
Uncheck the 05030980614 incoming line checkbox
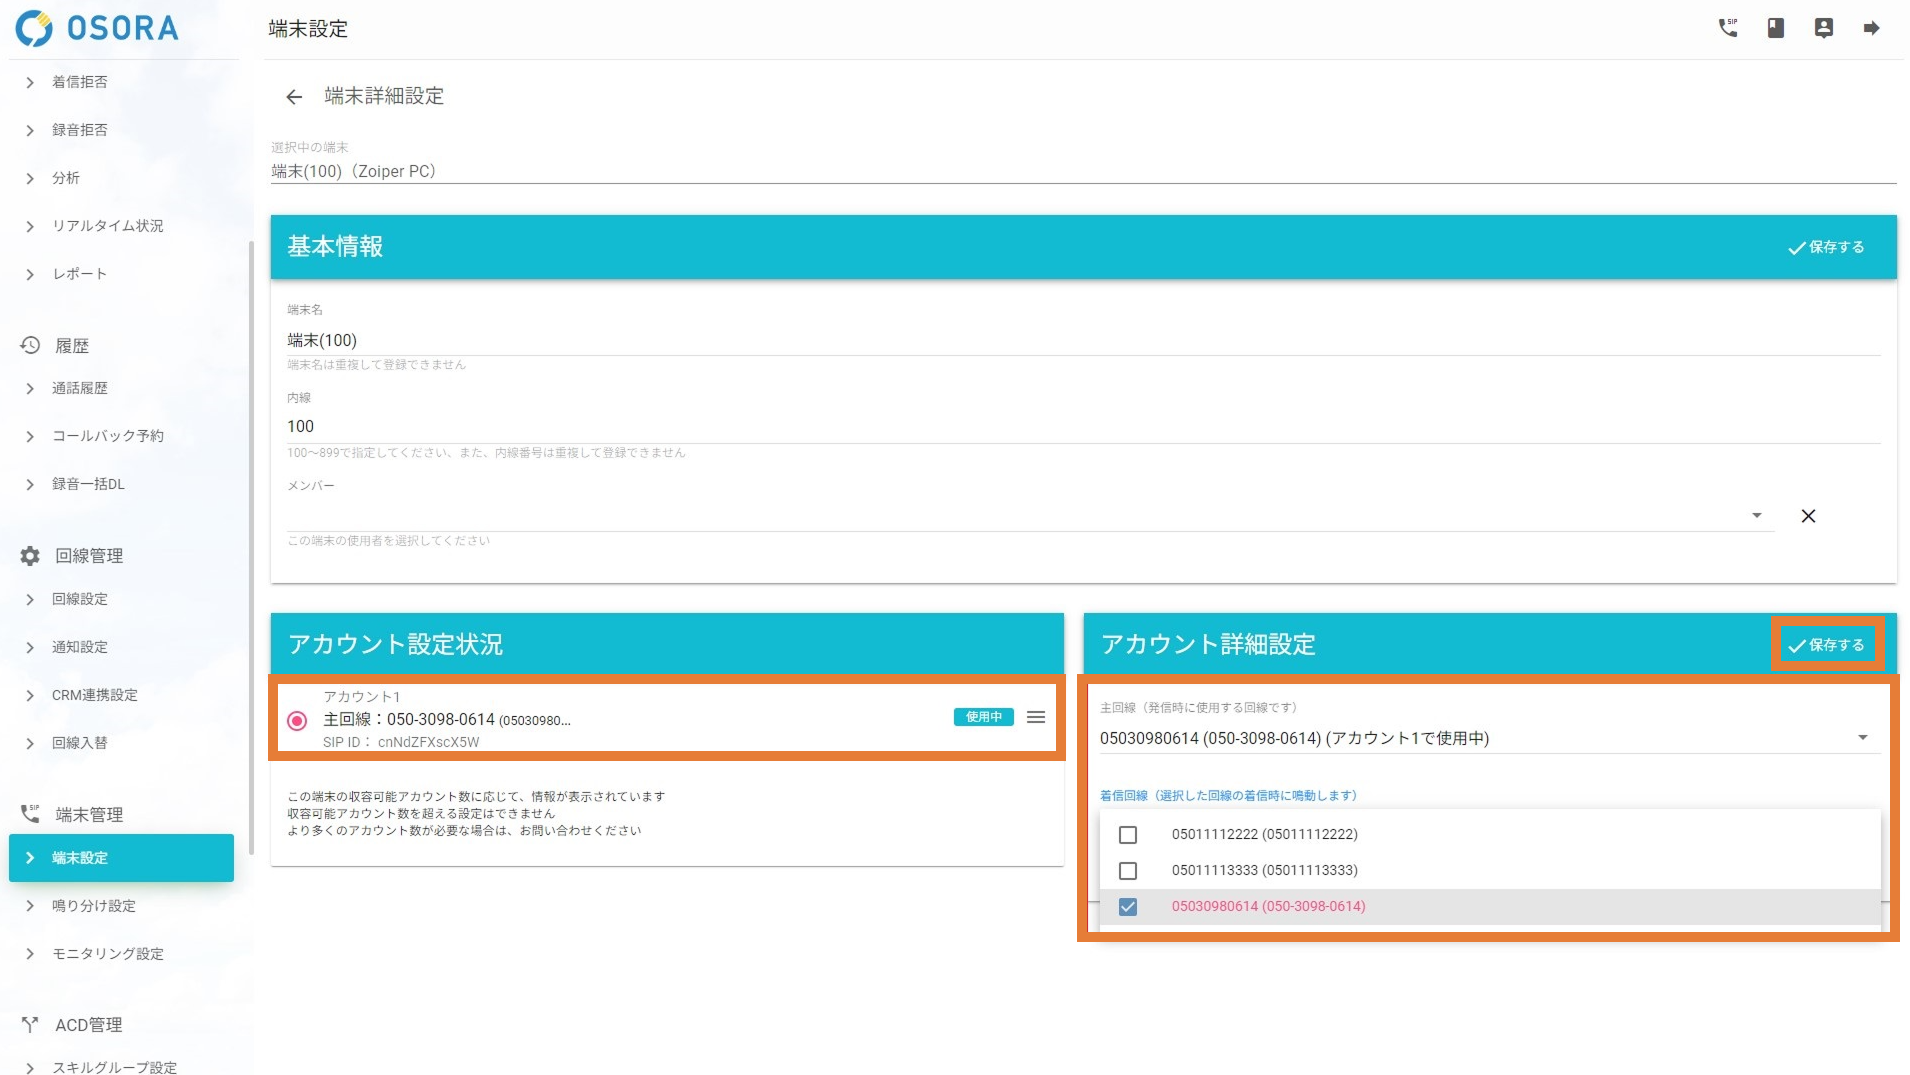[x=1128, y=907]
